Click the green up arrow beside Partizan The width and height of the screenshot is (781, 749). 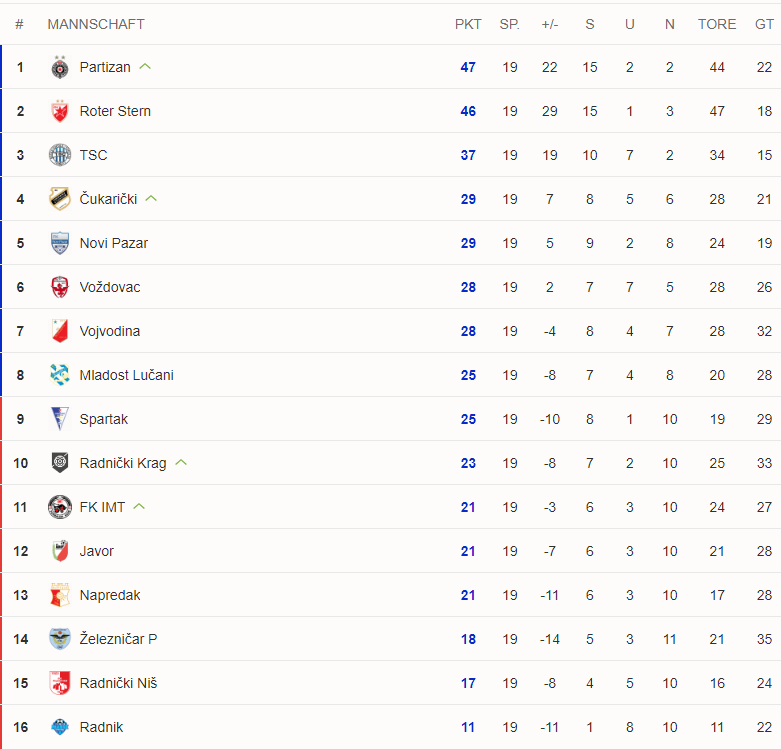(146, 67)
